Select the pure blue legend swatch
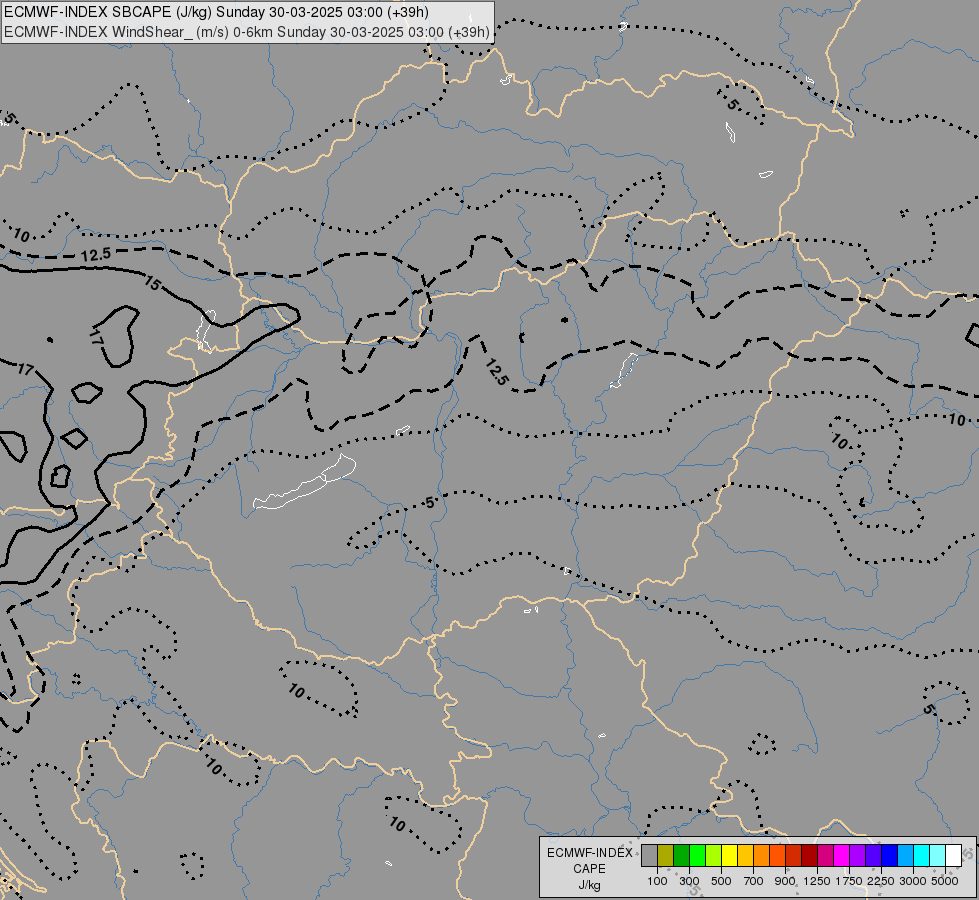Image resolution: width=979 pixels, height=900 pixels. [x=889, y=855]
